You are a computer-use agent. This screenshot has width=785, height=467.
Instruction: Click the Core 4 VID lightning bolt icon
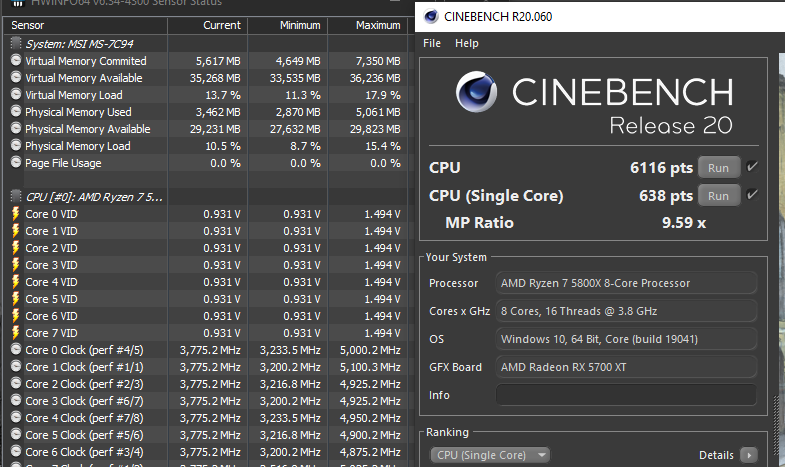(16, 282)
